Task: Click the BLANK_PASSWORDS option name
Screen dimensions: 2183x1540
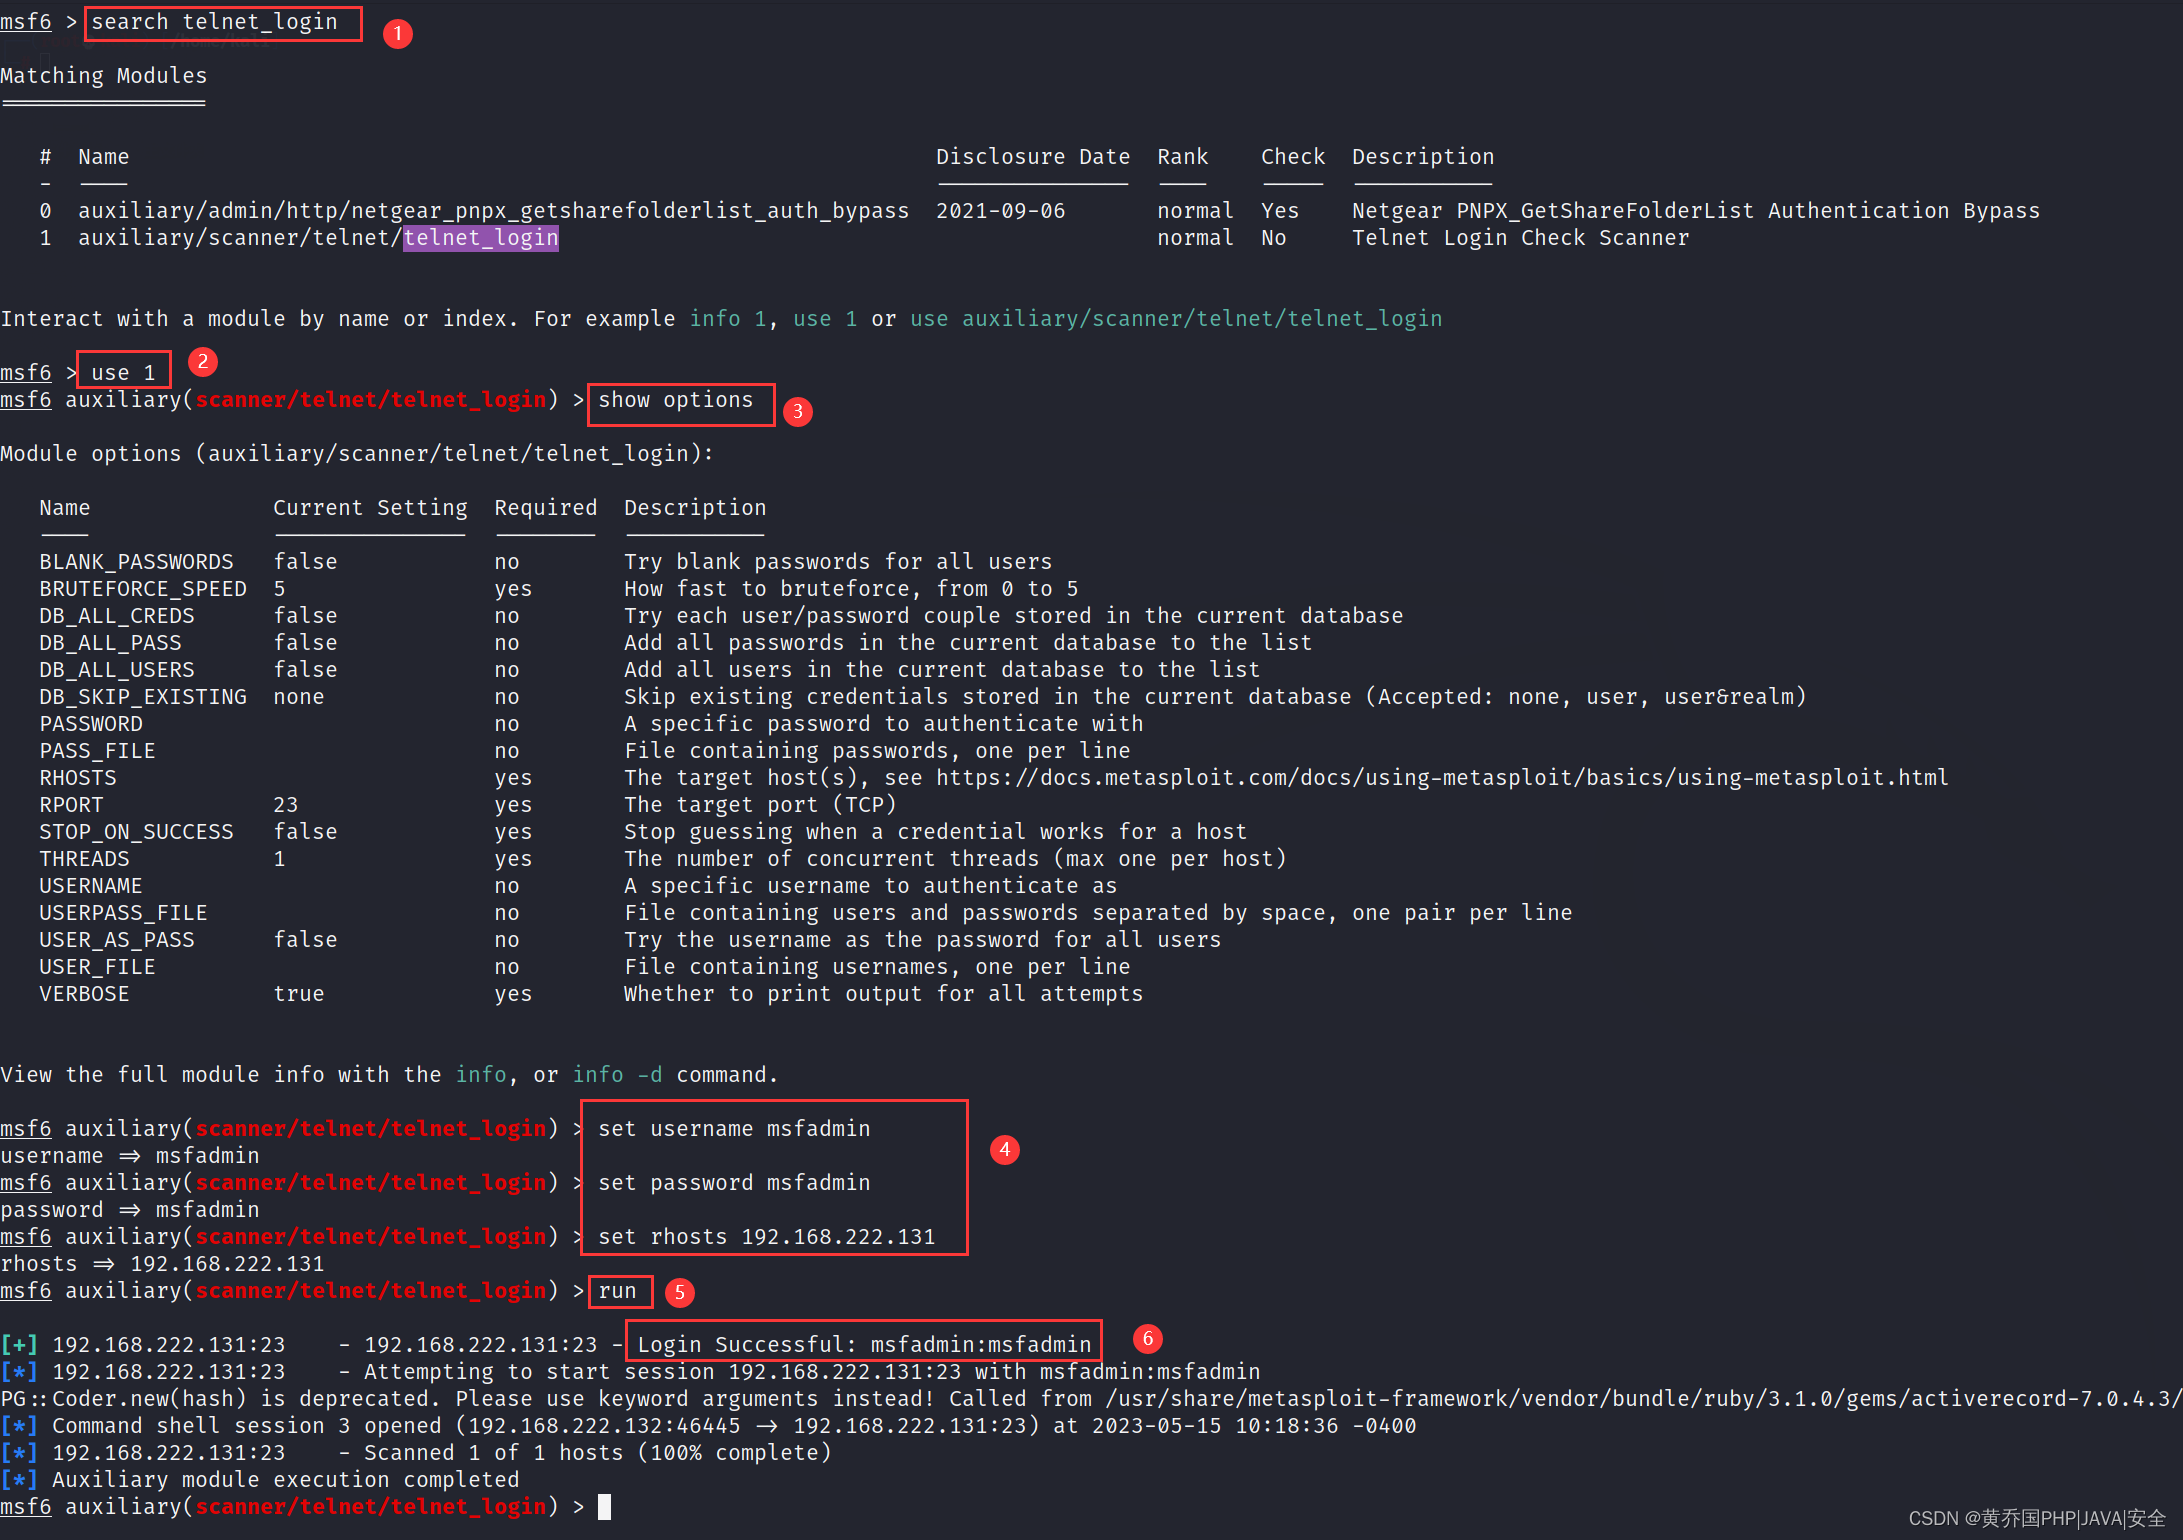Action: coord(136,562)
